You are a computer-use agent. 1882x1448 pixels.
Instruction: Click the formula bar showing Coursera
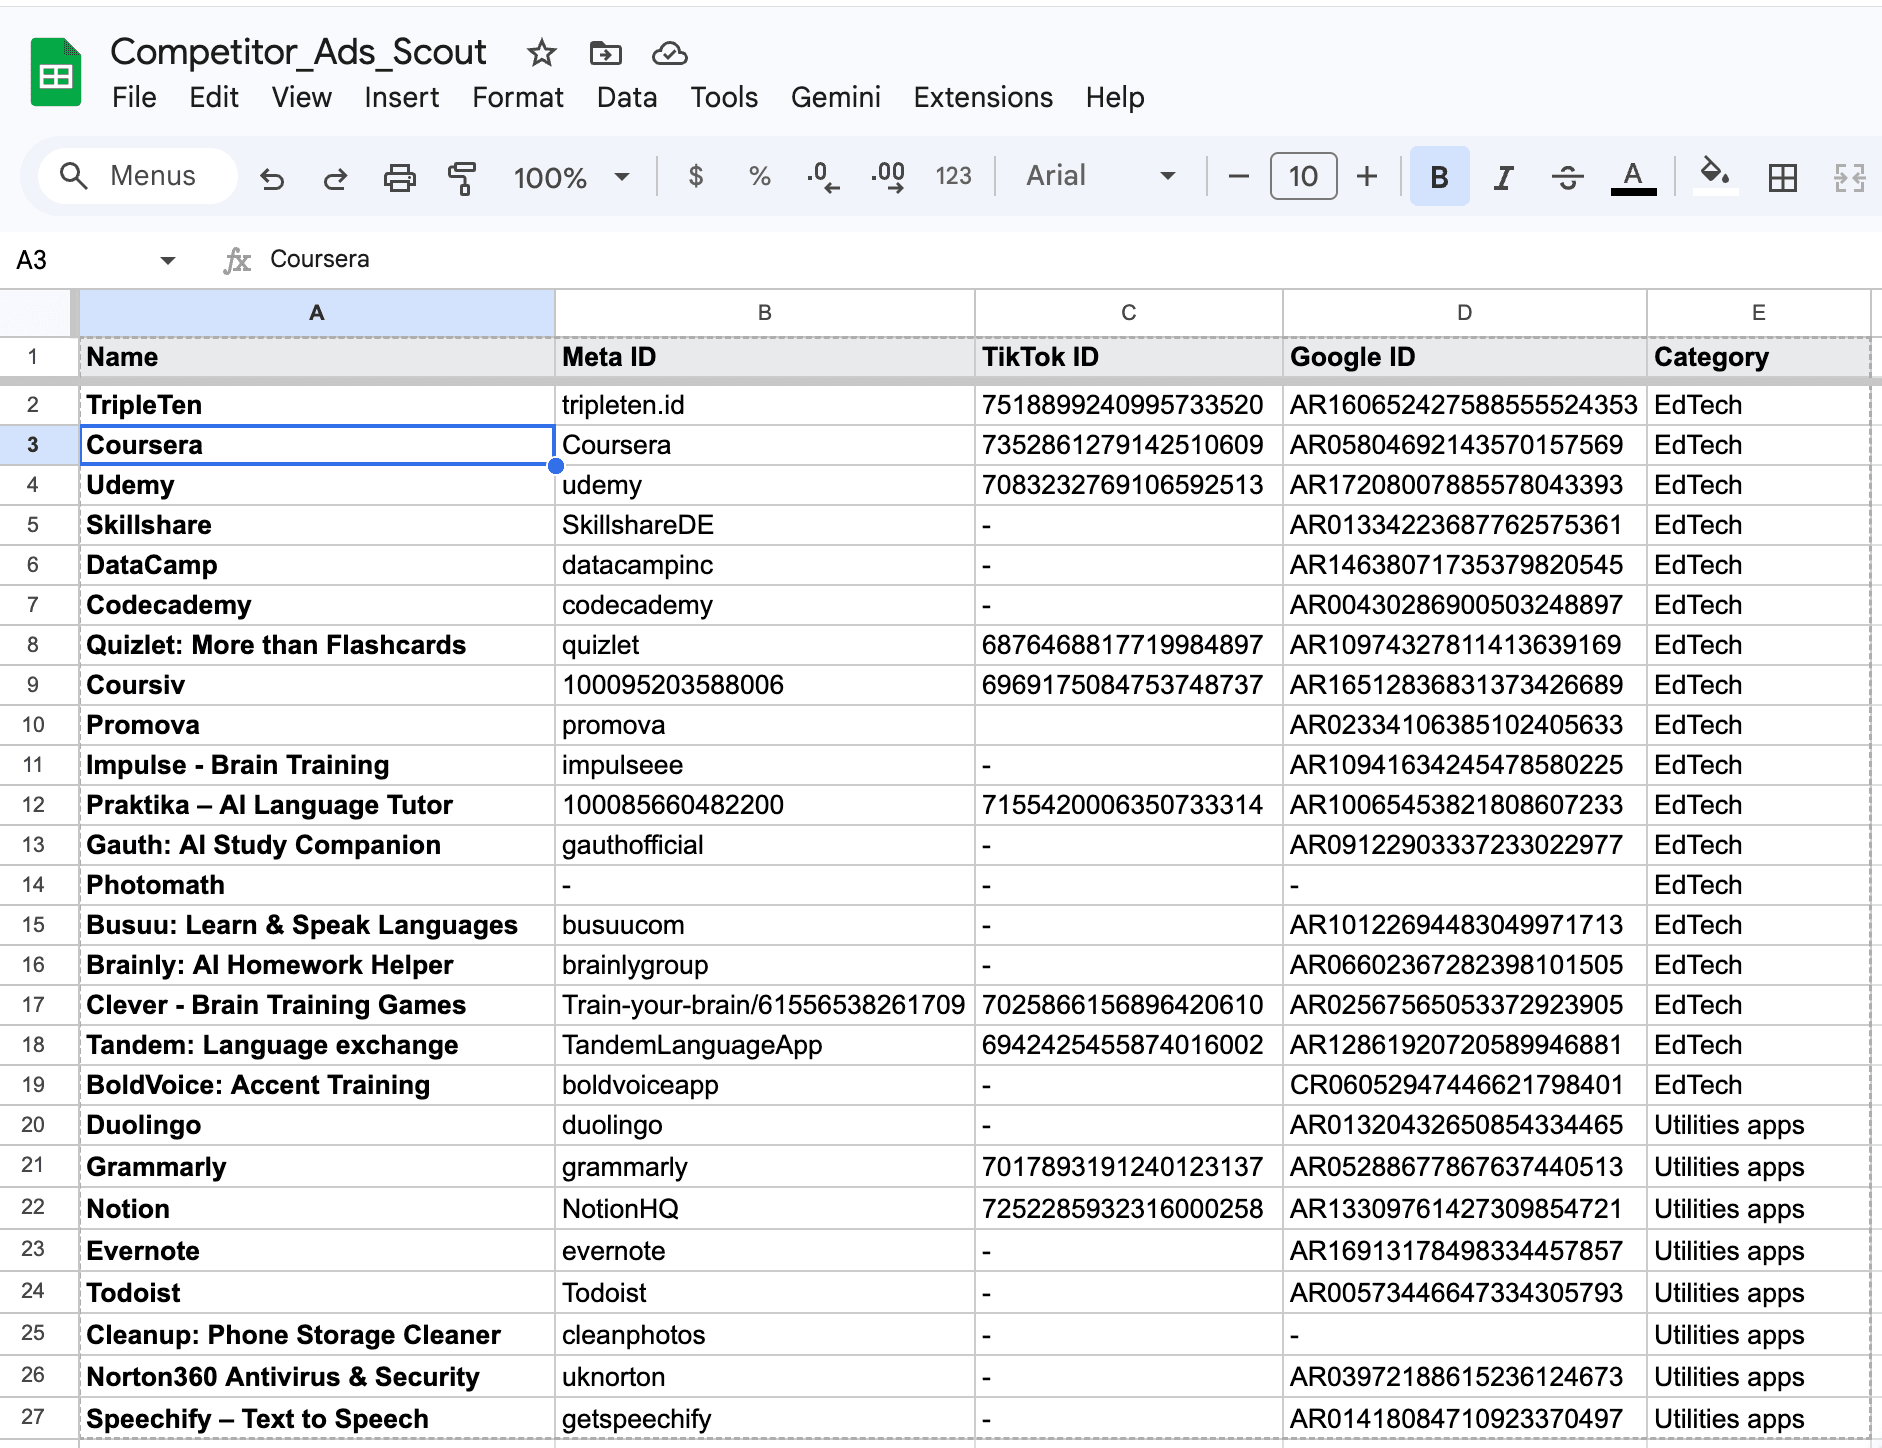coord(1070,260)
